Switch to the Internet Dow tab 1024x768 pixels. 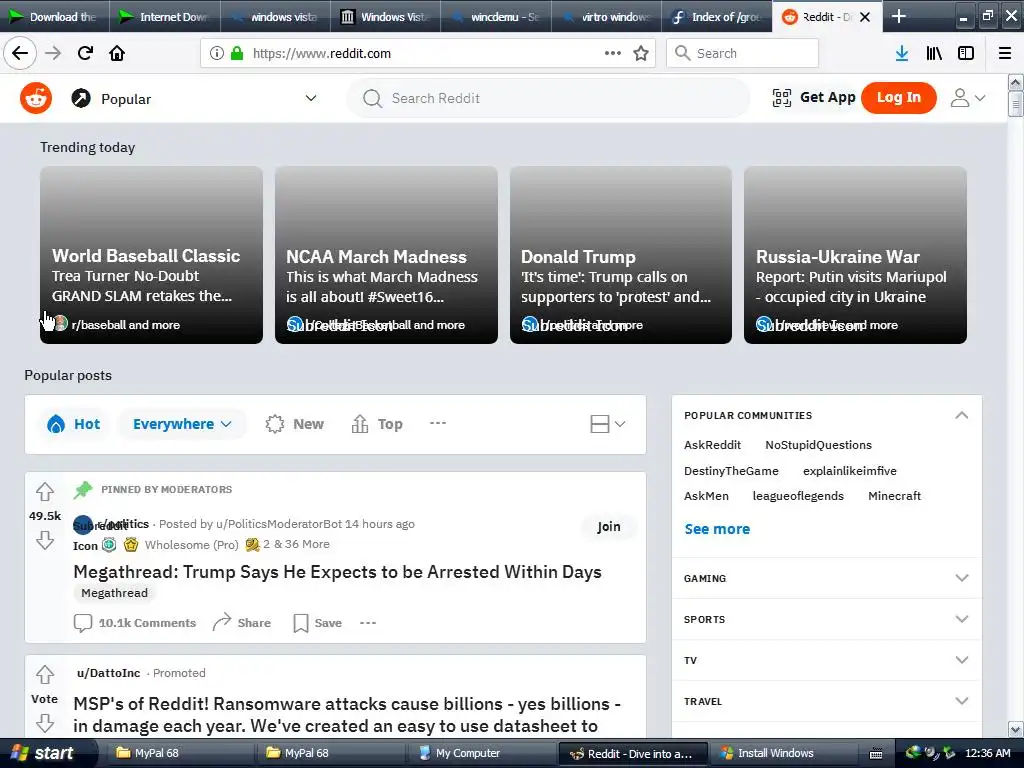pyautogui.click(x=165, y=16)
